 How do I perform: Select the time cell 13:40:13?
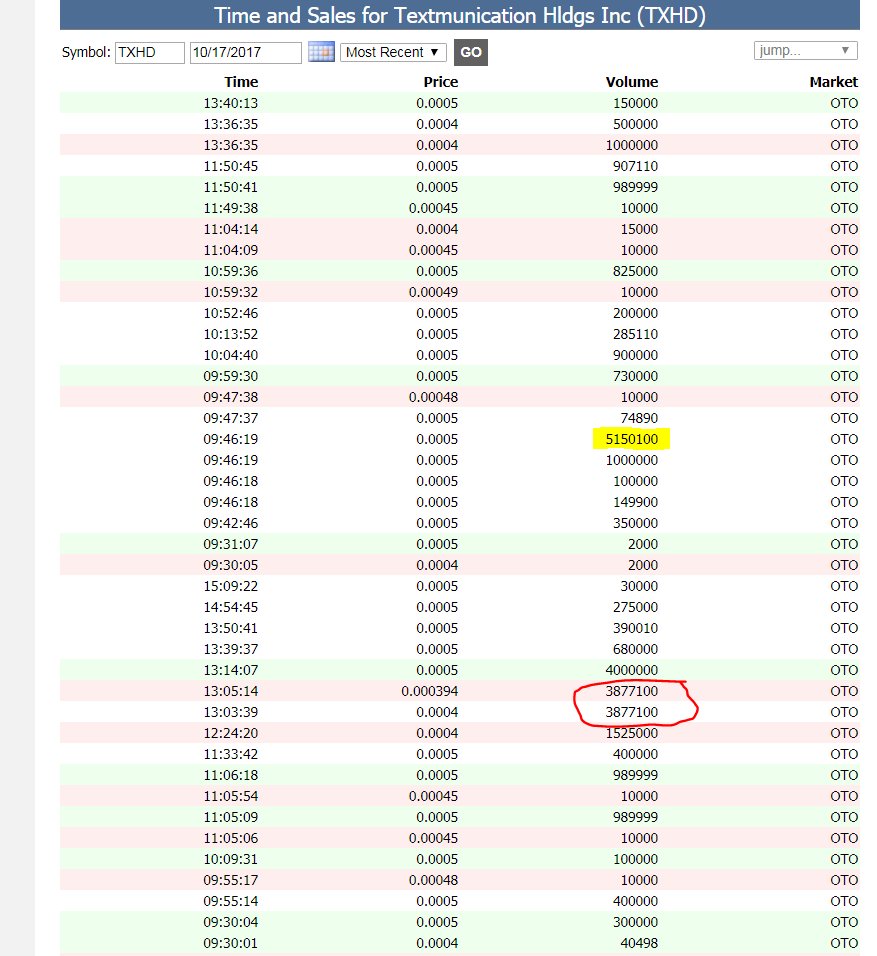[x=231, y=103]
